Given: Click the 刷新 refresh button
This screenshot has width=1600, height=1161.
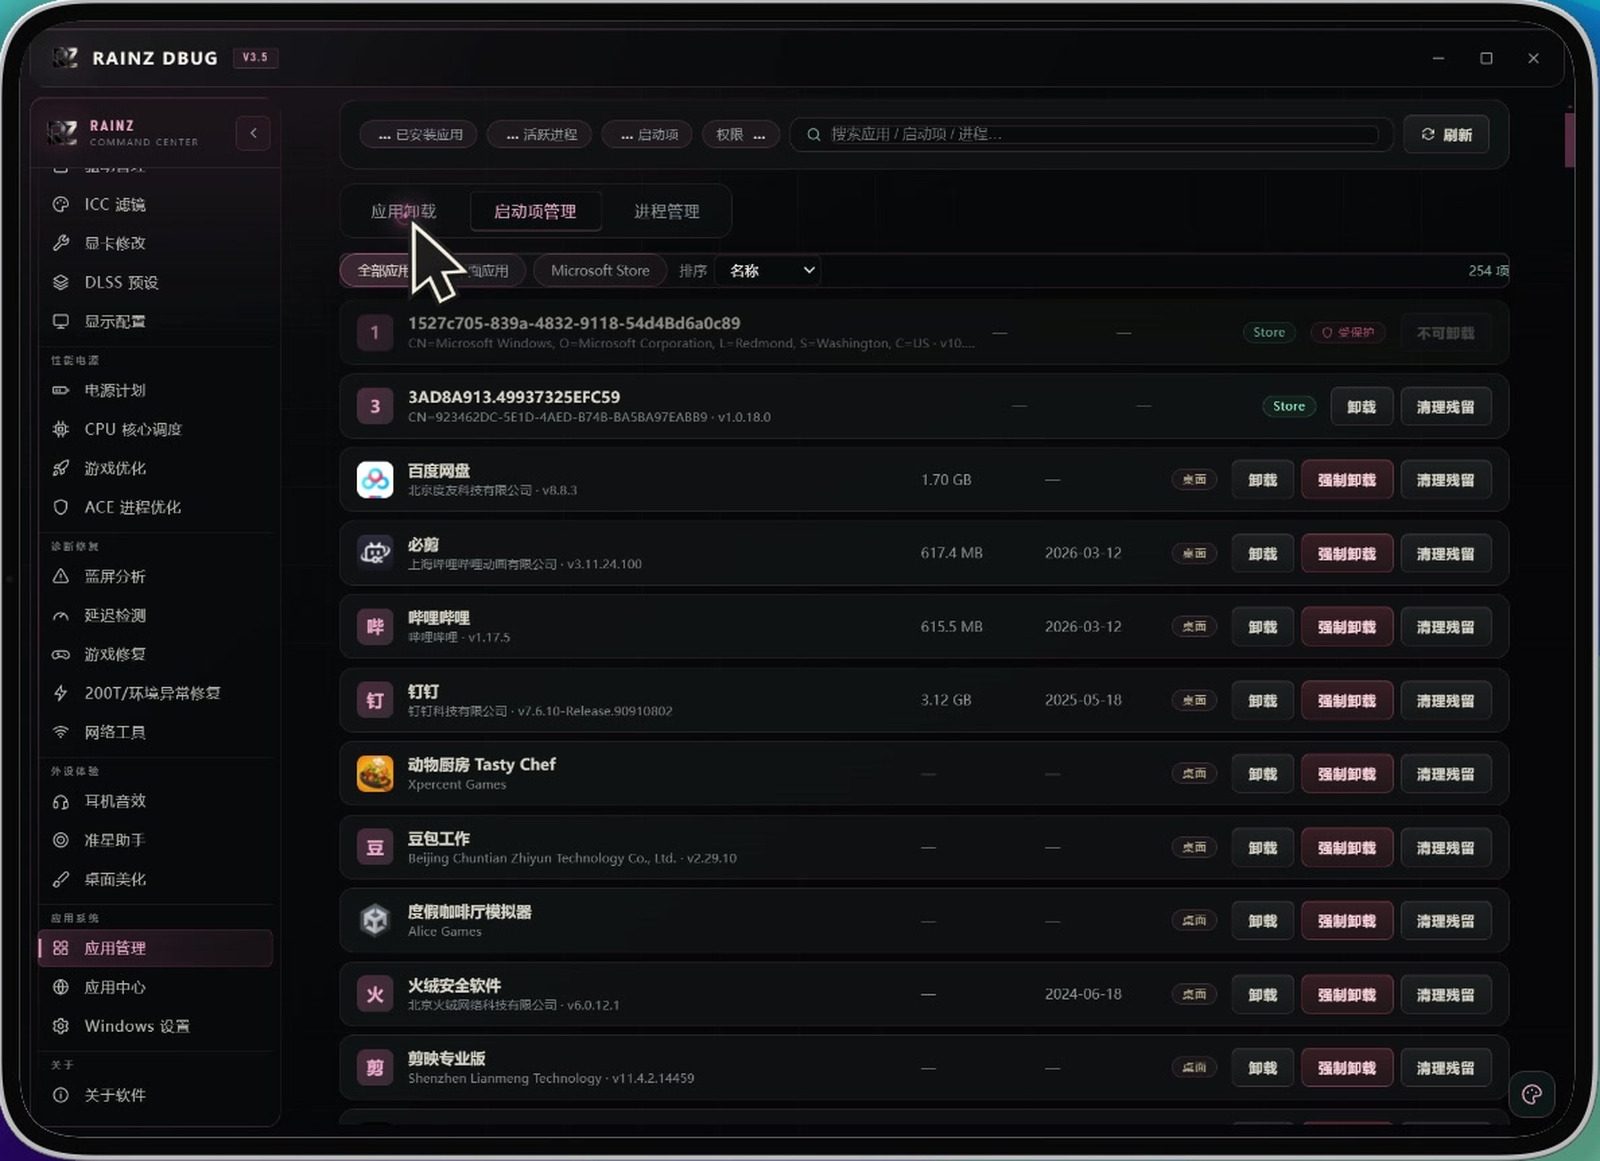Looking at the screenshot, I should tap(1446, 134).
